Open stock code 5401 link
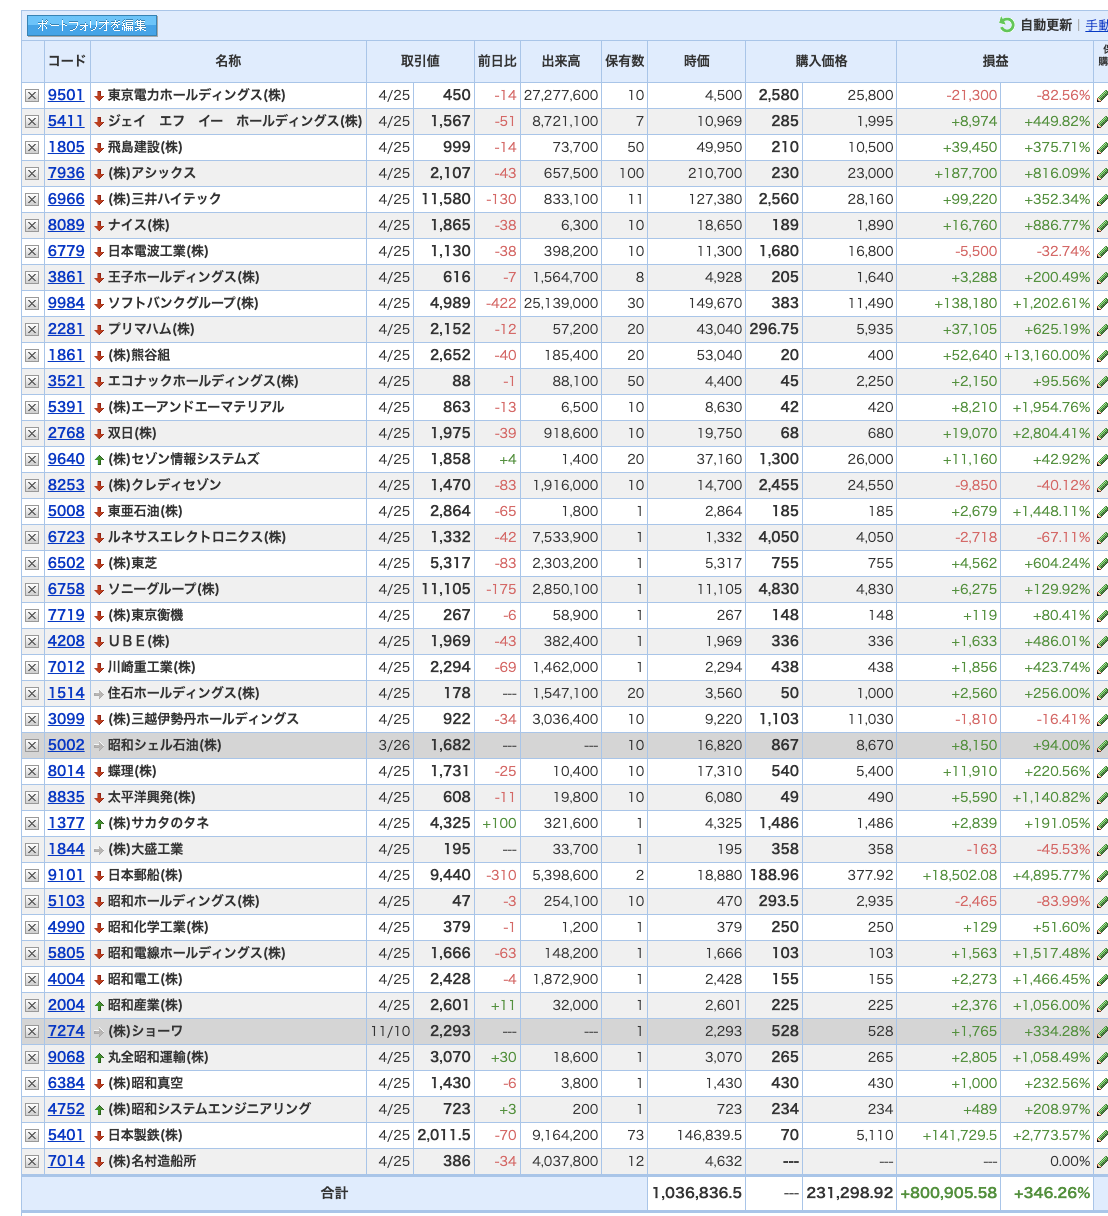The image size is (1108, 1216). (x=66, y=1135)
